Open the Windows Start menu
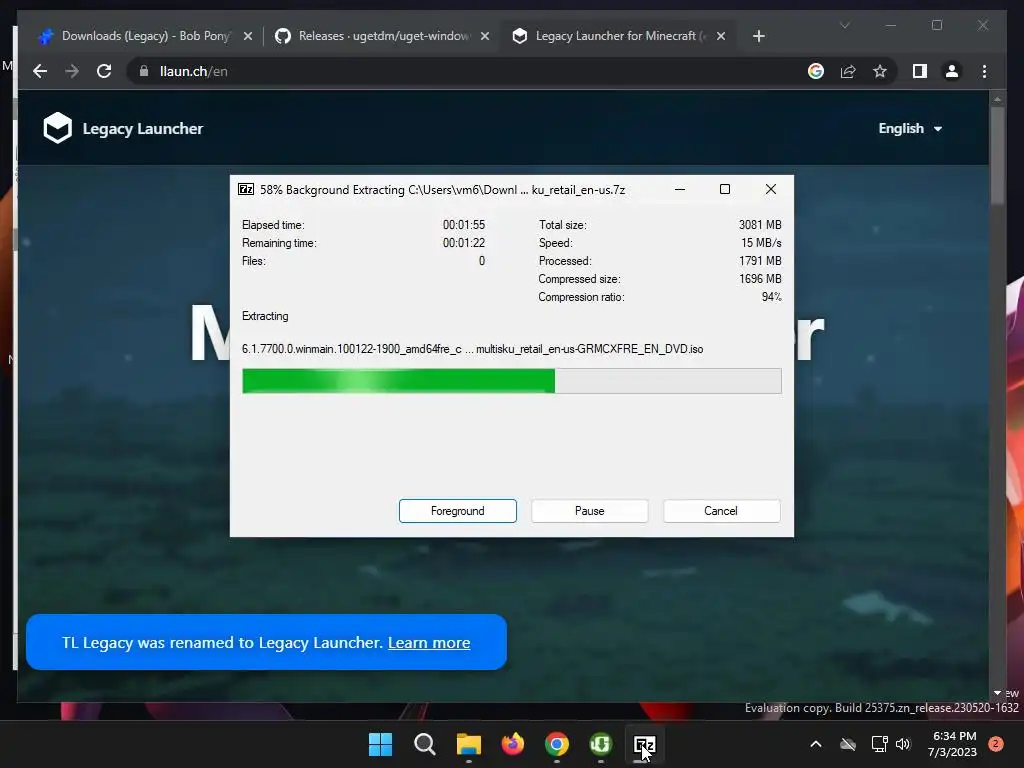Screen dimensions: 1024x768 (380, 744)
